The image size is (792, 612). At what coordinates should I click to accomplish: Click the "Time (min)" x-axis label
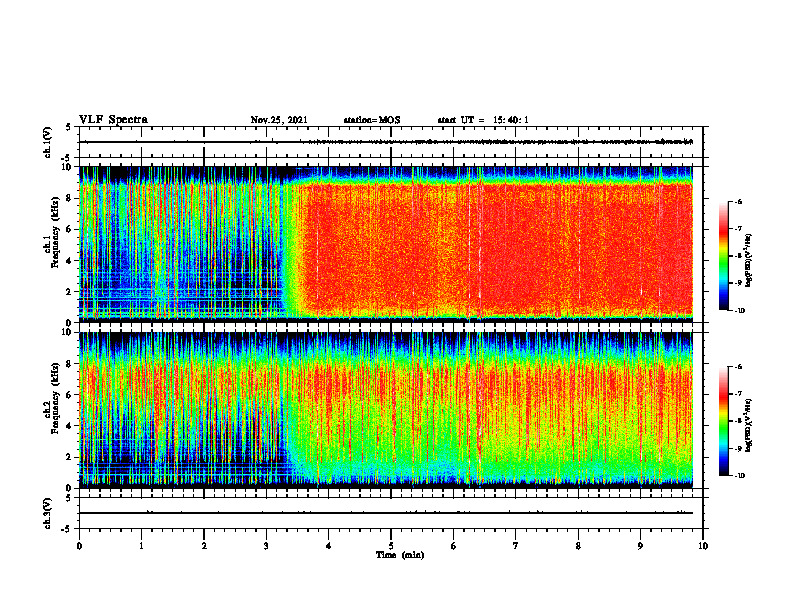click(400, 555)
